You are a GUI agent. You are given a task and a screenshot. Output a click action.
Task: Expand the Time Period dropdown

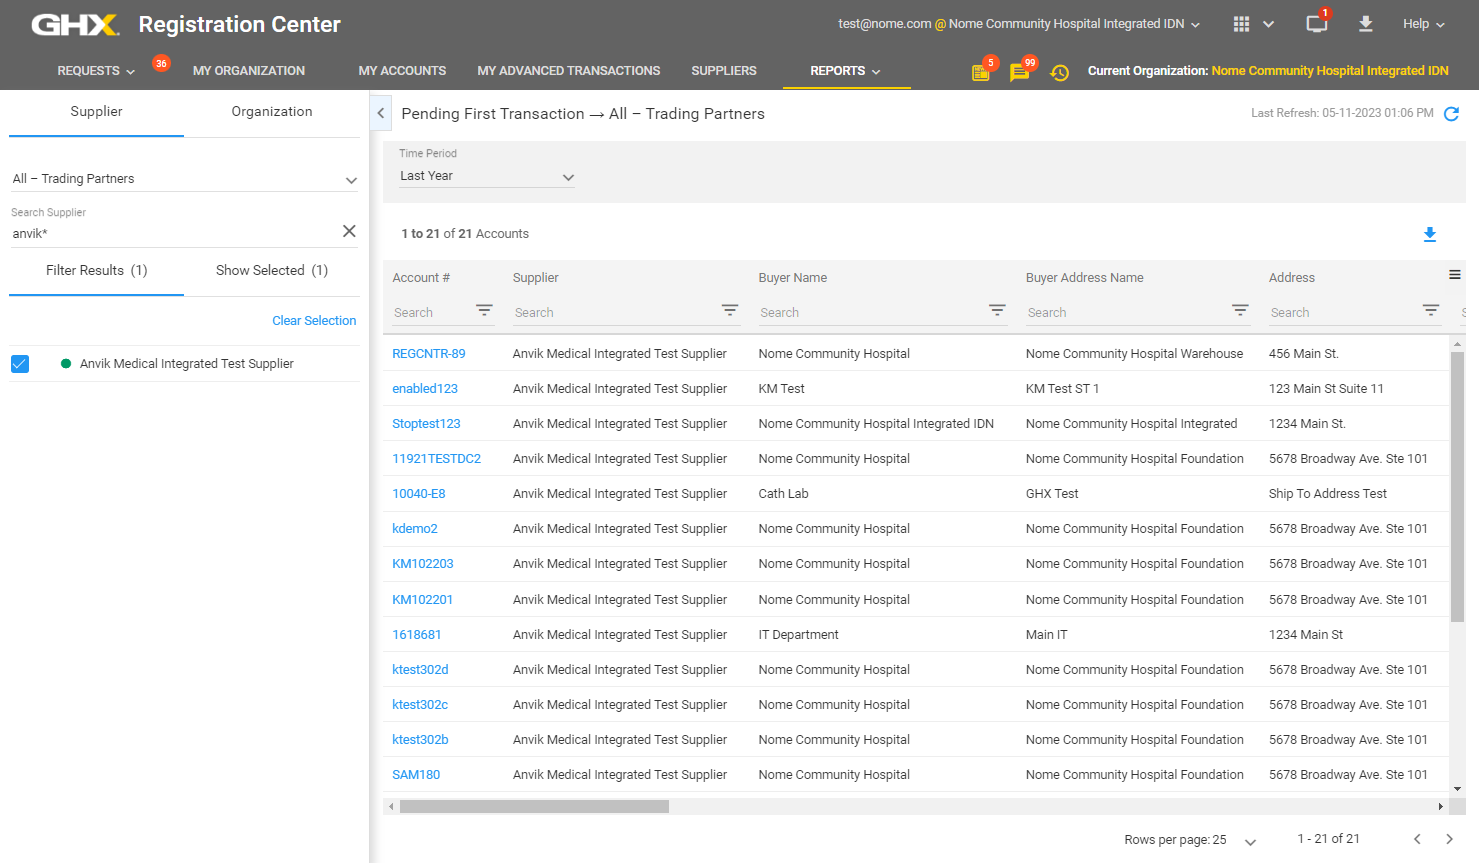[486, 176]
